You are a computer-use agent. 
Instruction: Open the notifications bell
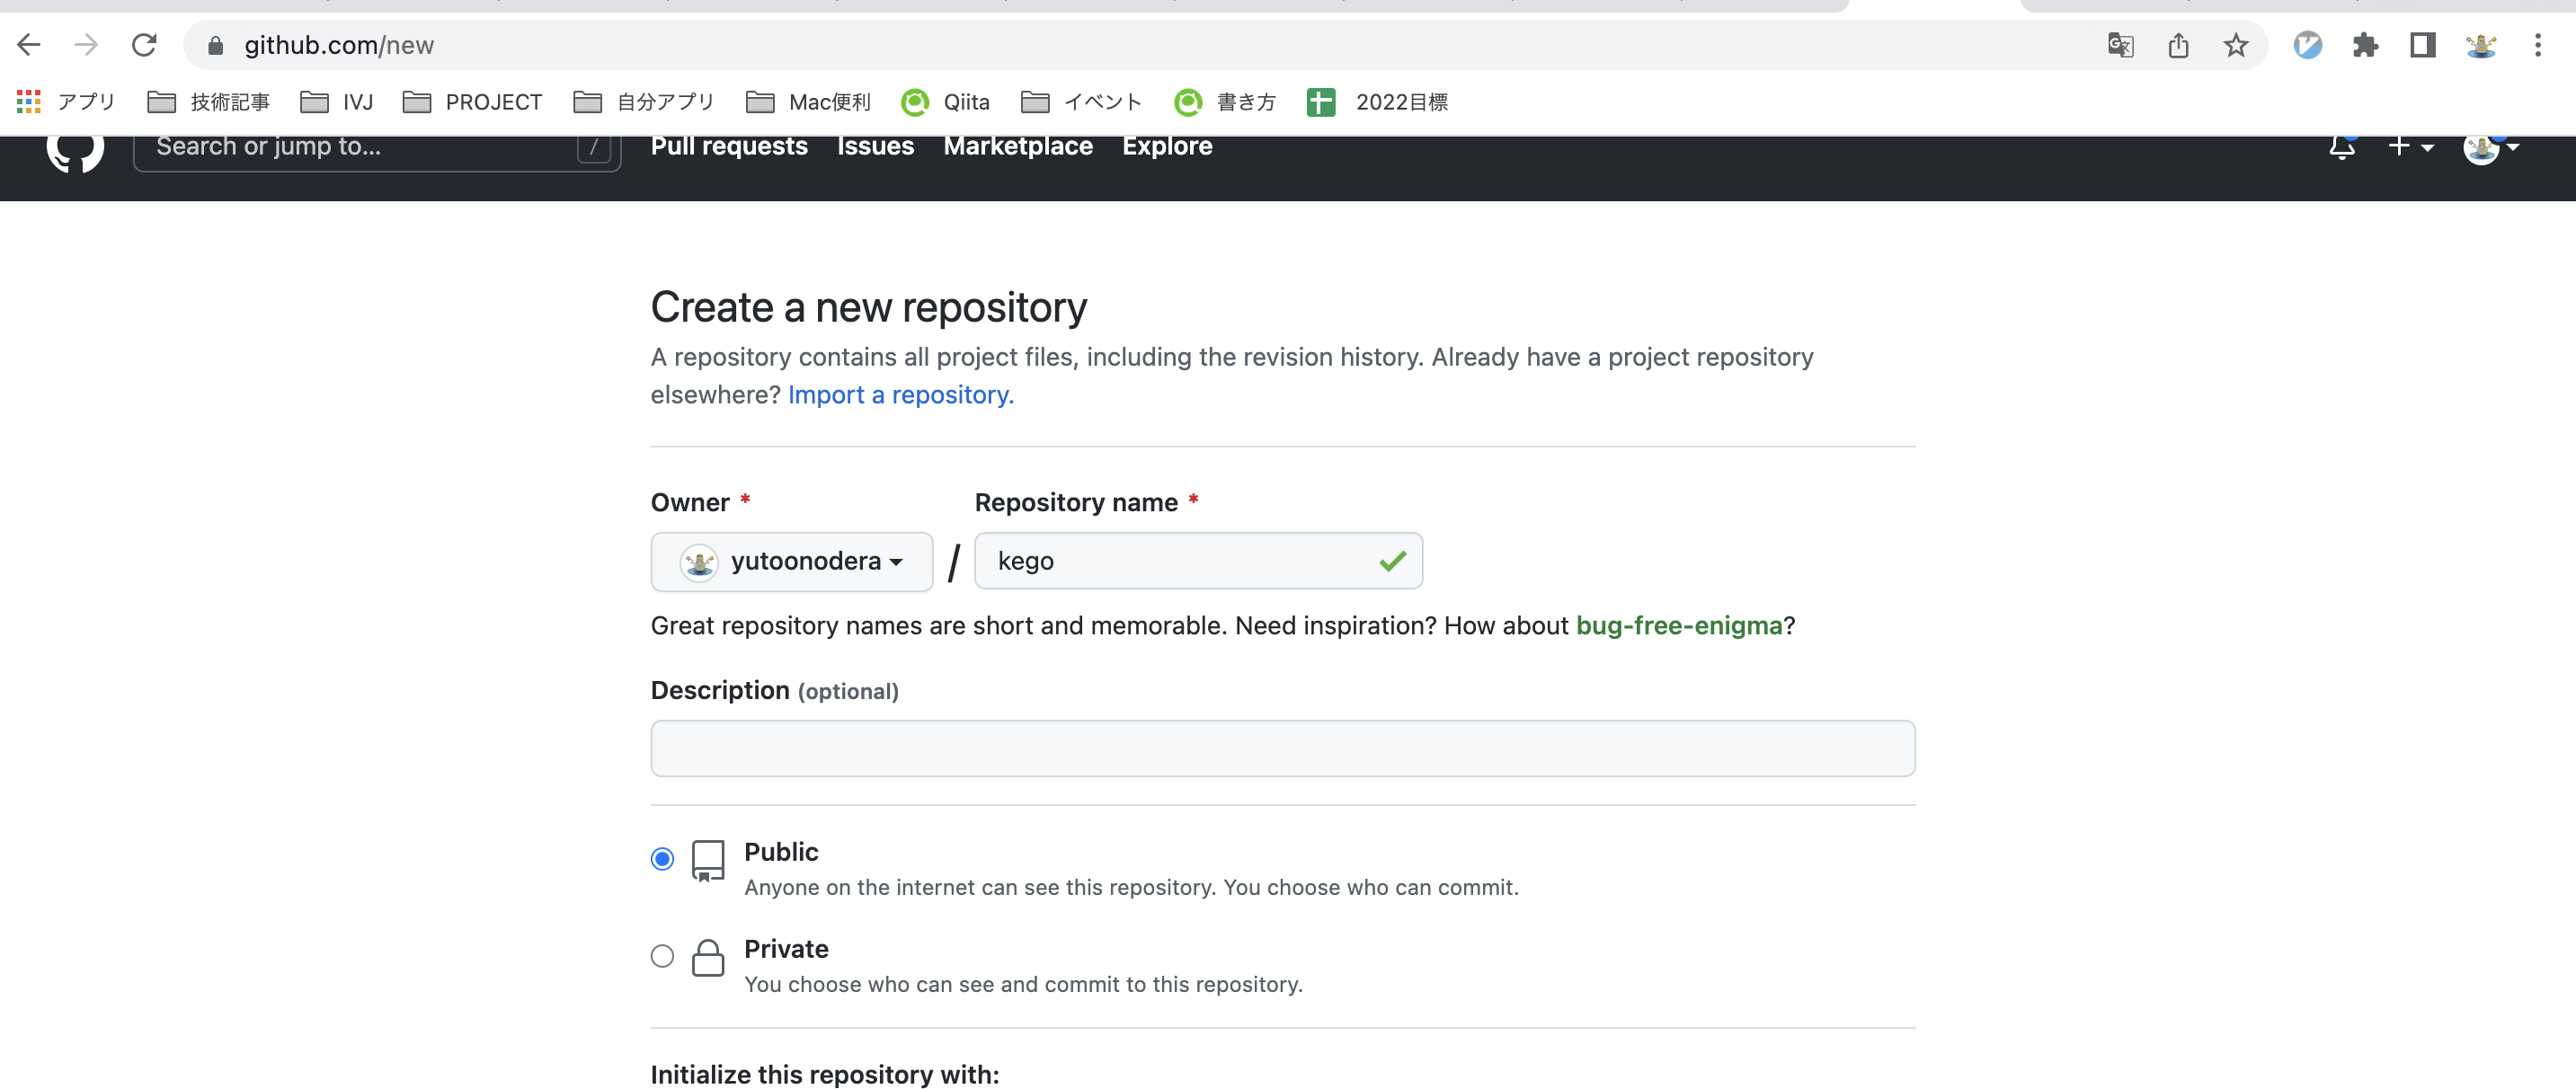[x=2341, y=147]
